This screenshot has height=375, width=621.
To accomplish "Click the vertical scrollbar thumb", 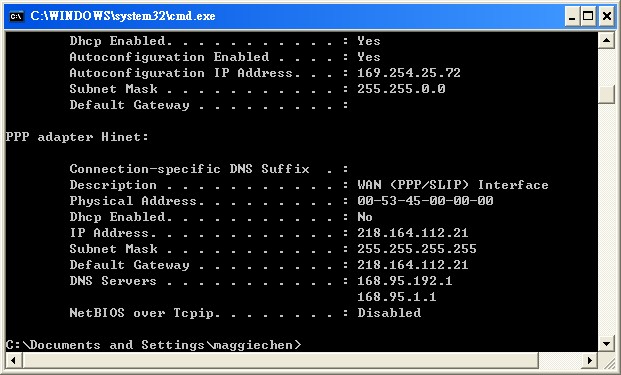I will tap(606, 94).
